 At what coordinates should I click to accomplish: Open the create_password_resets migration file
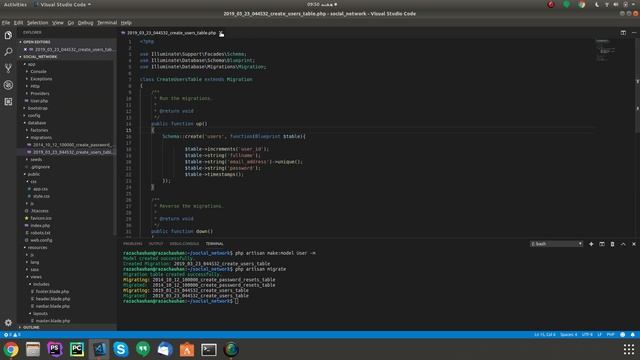pos(71,145)
